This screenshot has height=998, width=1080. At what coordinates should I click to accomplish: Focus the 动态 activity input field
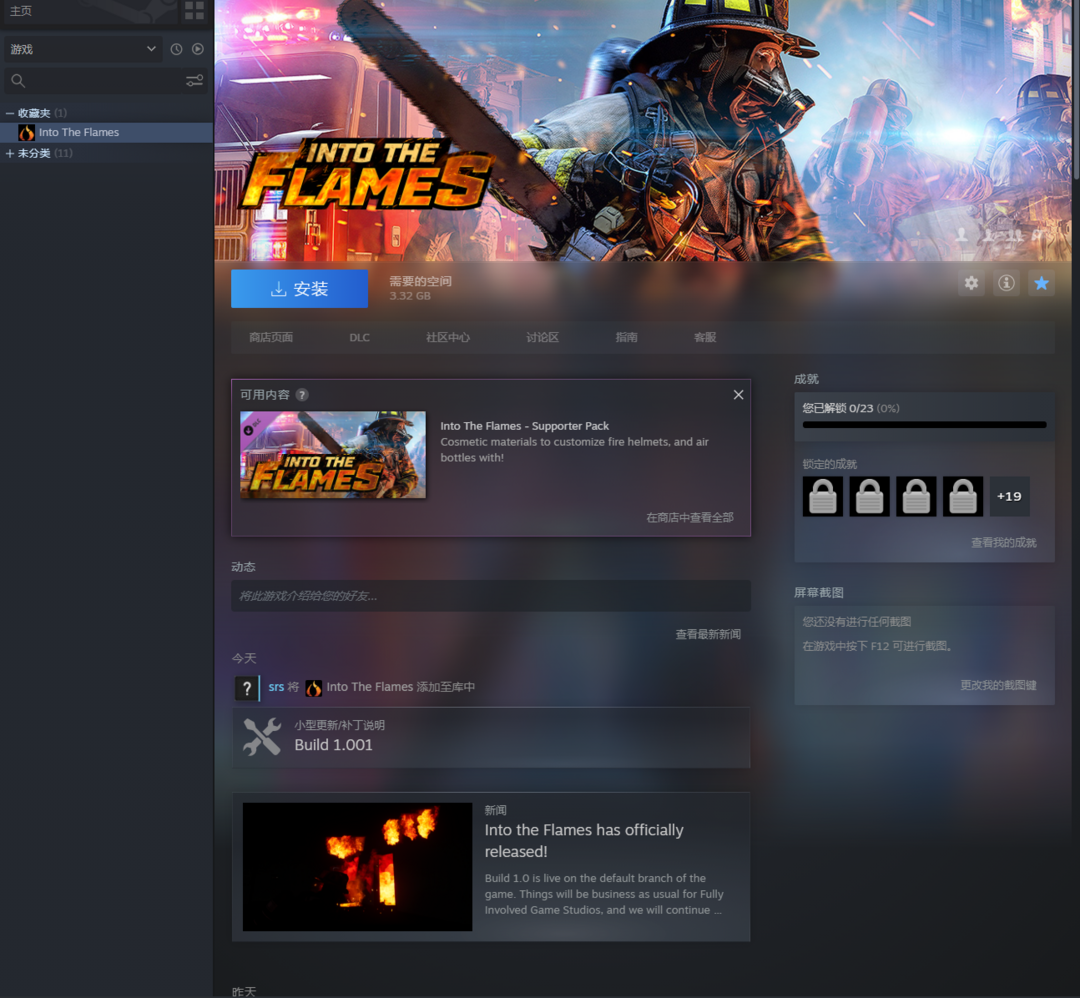pos(491,596)
